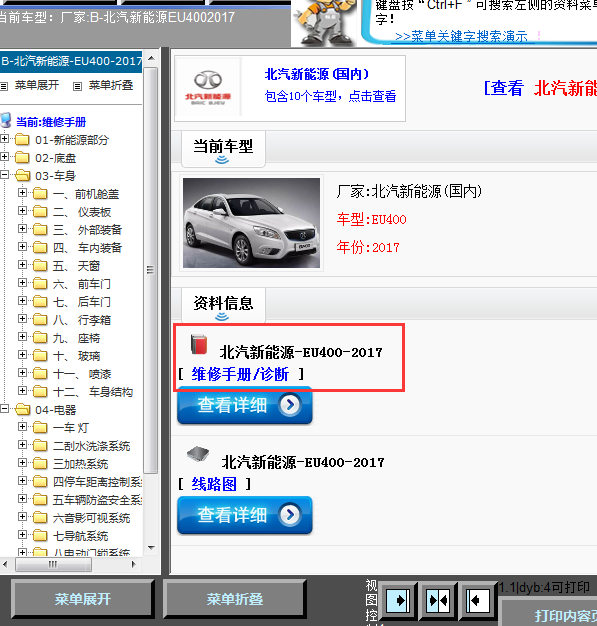The image size is (597, 626).
Task: Click the 03-车身 open folder icon
Action: 23,175
